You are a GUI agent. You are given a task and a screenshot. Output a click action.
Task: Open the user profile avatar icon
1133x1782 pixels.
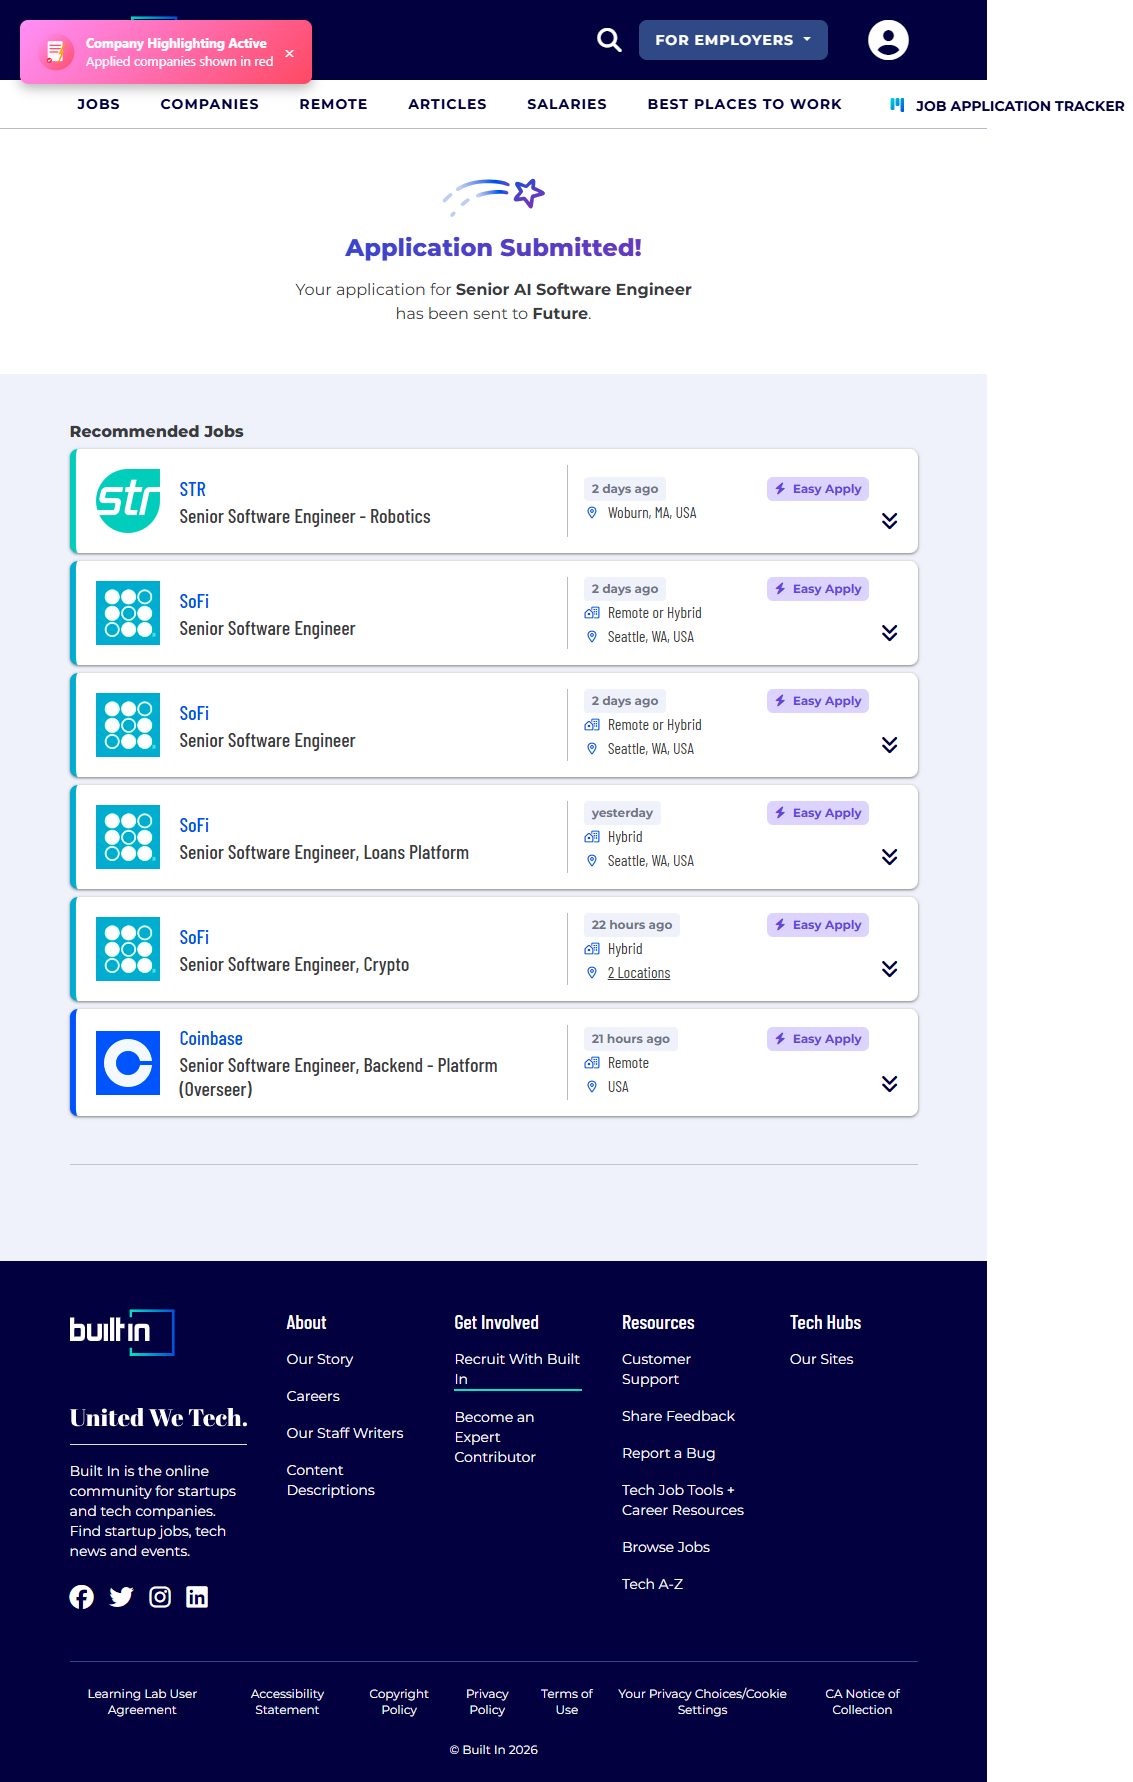887,40
